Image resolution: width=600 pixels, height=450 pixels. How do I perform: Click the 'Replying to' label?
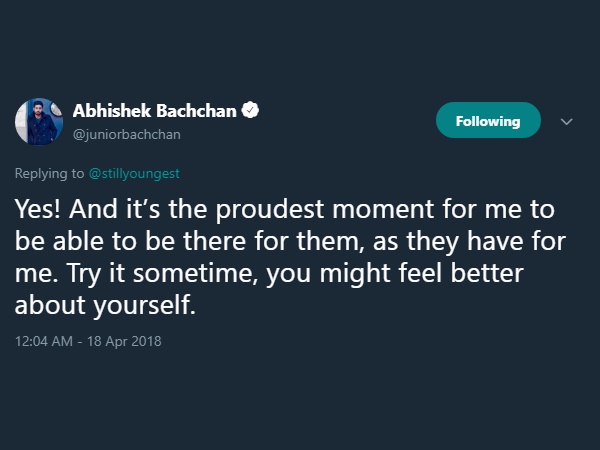49,173
